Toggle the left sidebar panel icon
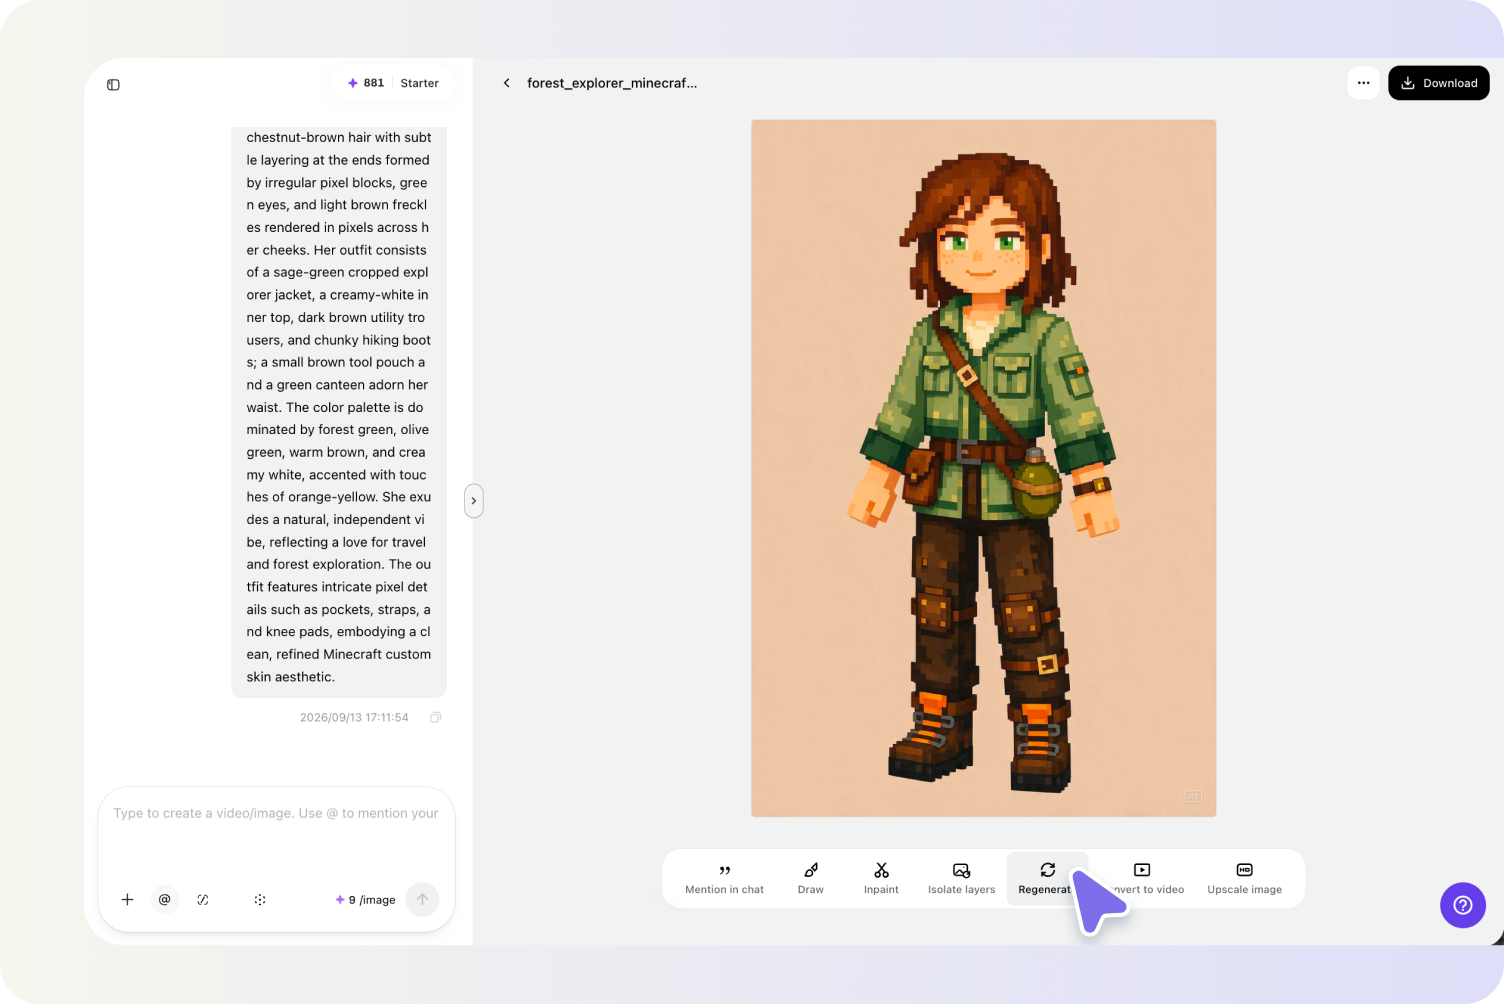This screenshot has width=1504, height=1004. tap(113, 85)
